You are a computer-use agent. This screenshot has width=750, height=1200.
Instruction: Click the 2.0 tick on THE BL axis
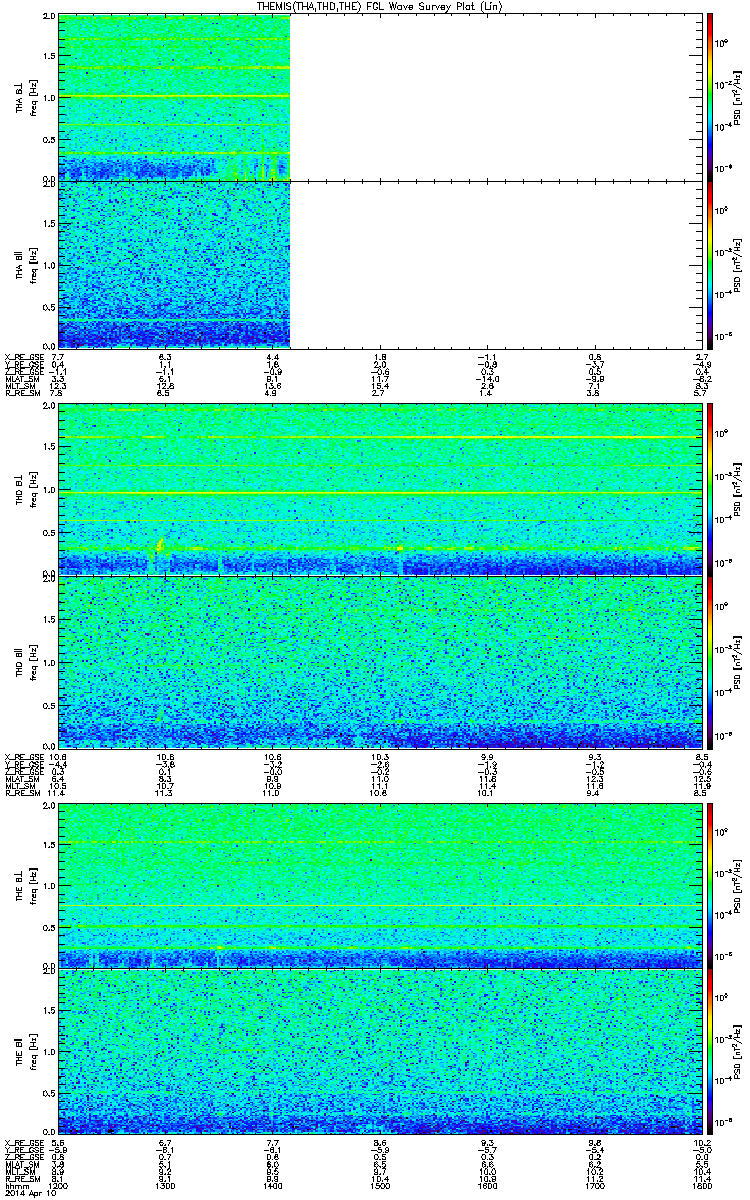pos(48,806)
